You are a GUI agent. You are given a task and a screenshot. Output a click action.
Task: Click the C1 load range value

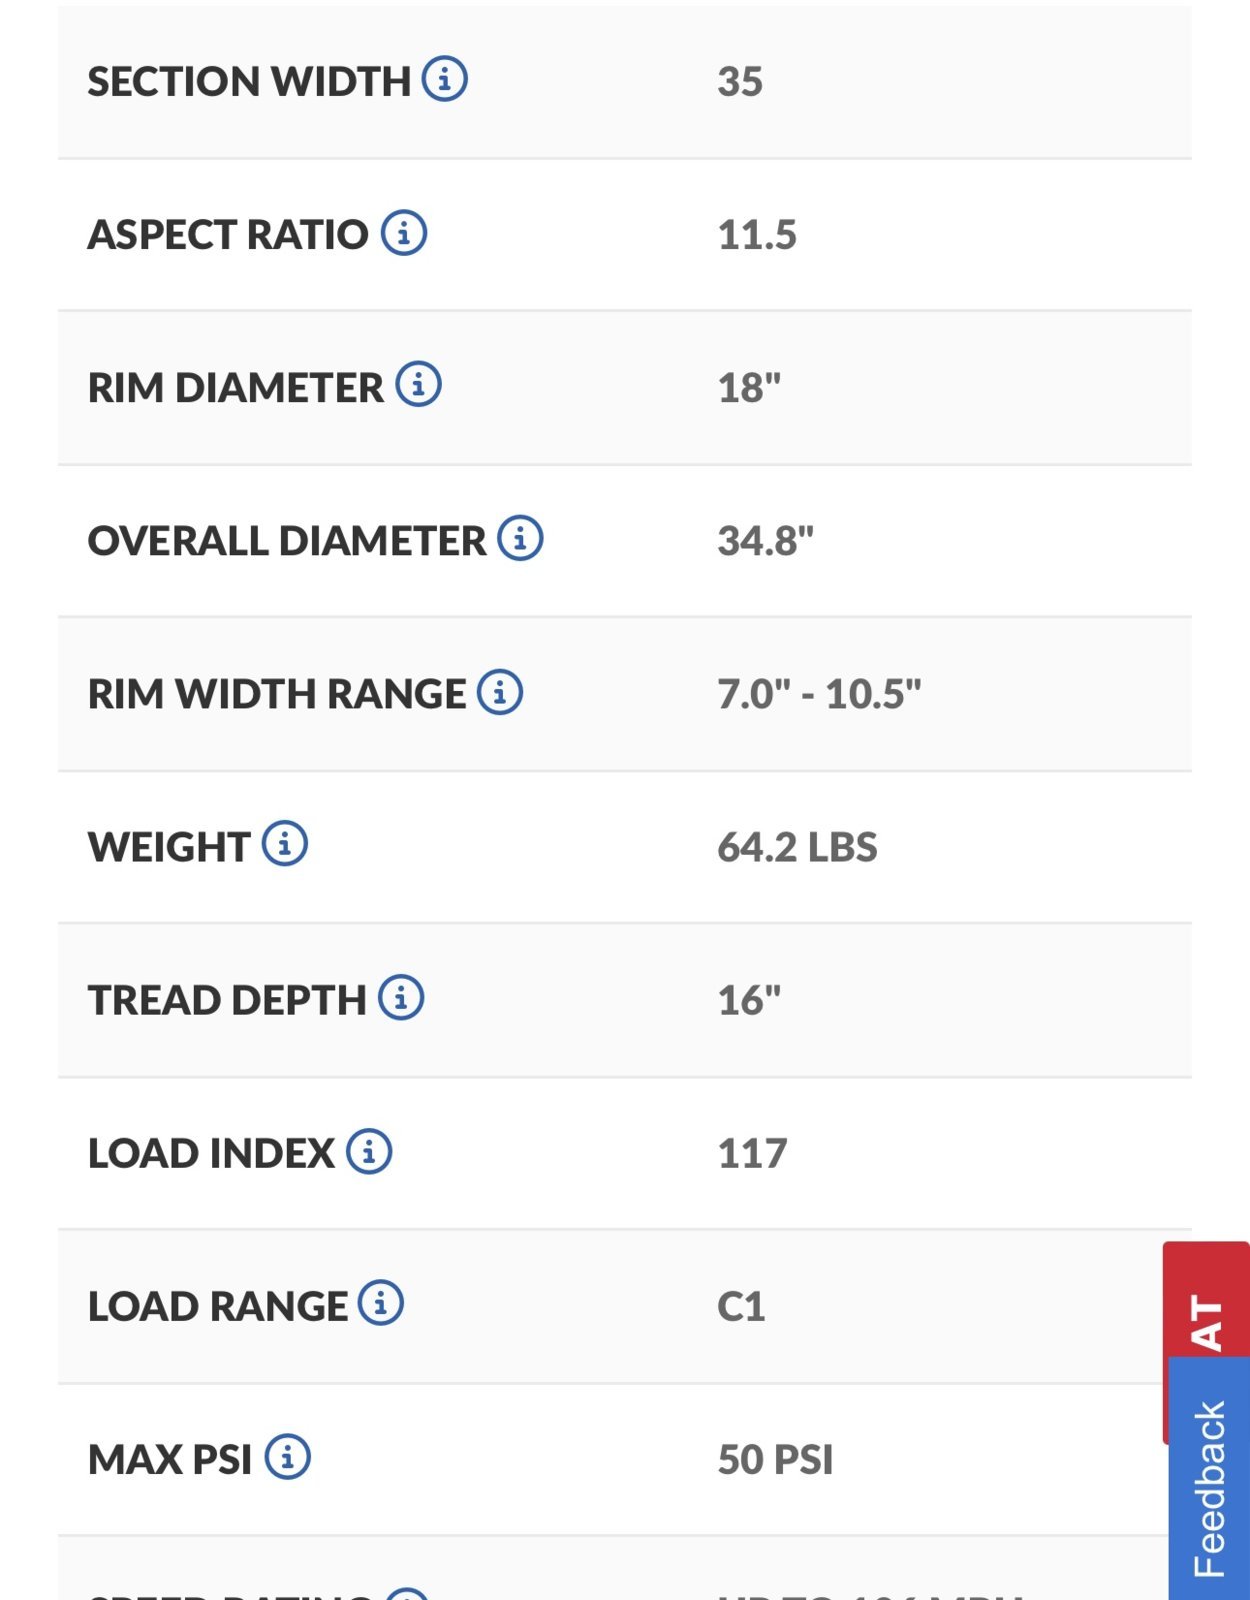pyautogui.click(x=741, y=1307)
